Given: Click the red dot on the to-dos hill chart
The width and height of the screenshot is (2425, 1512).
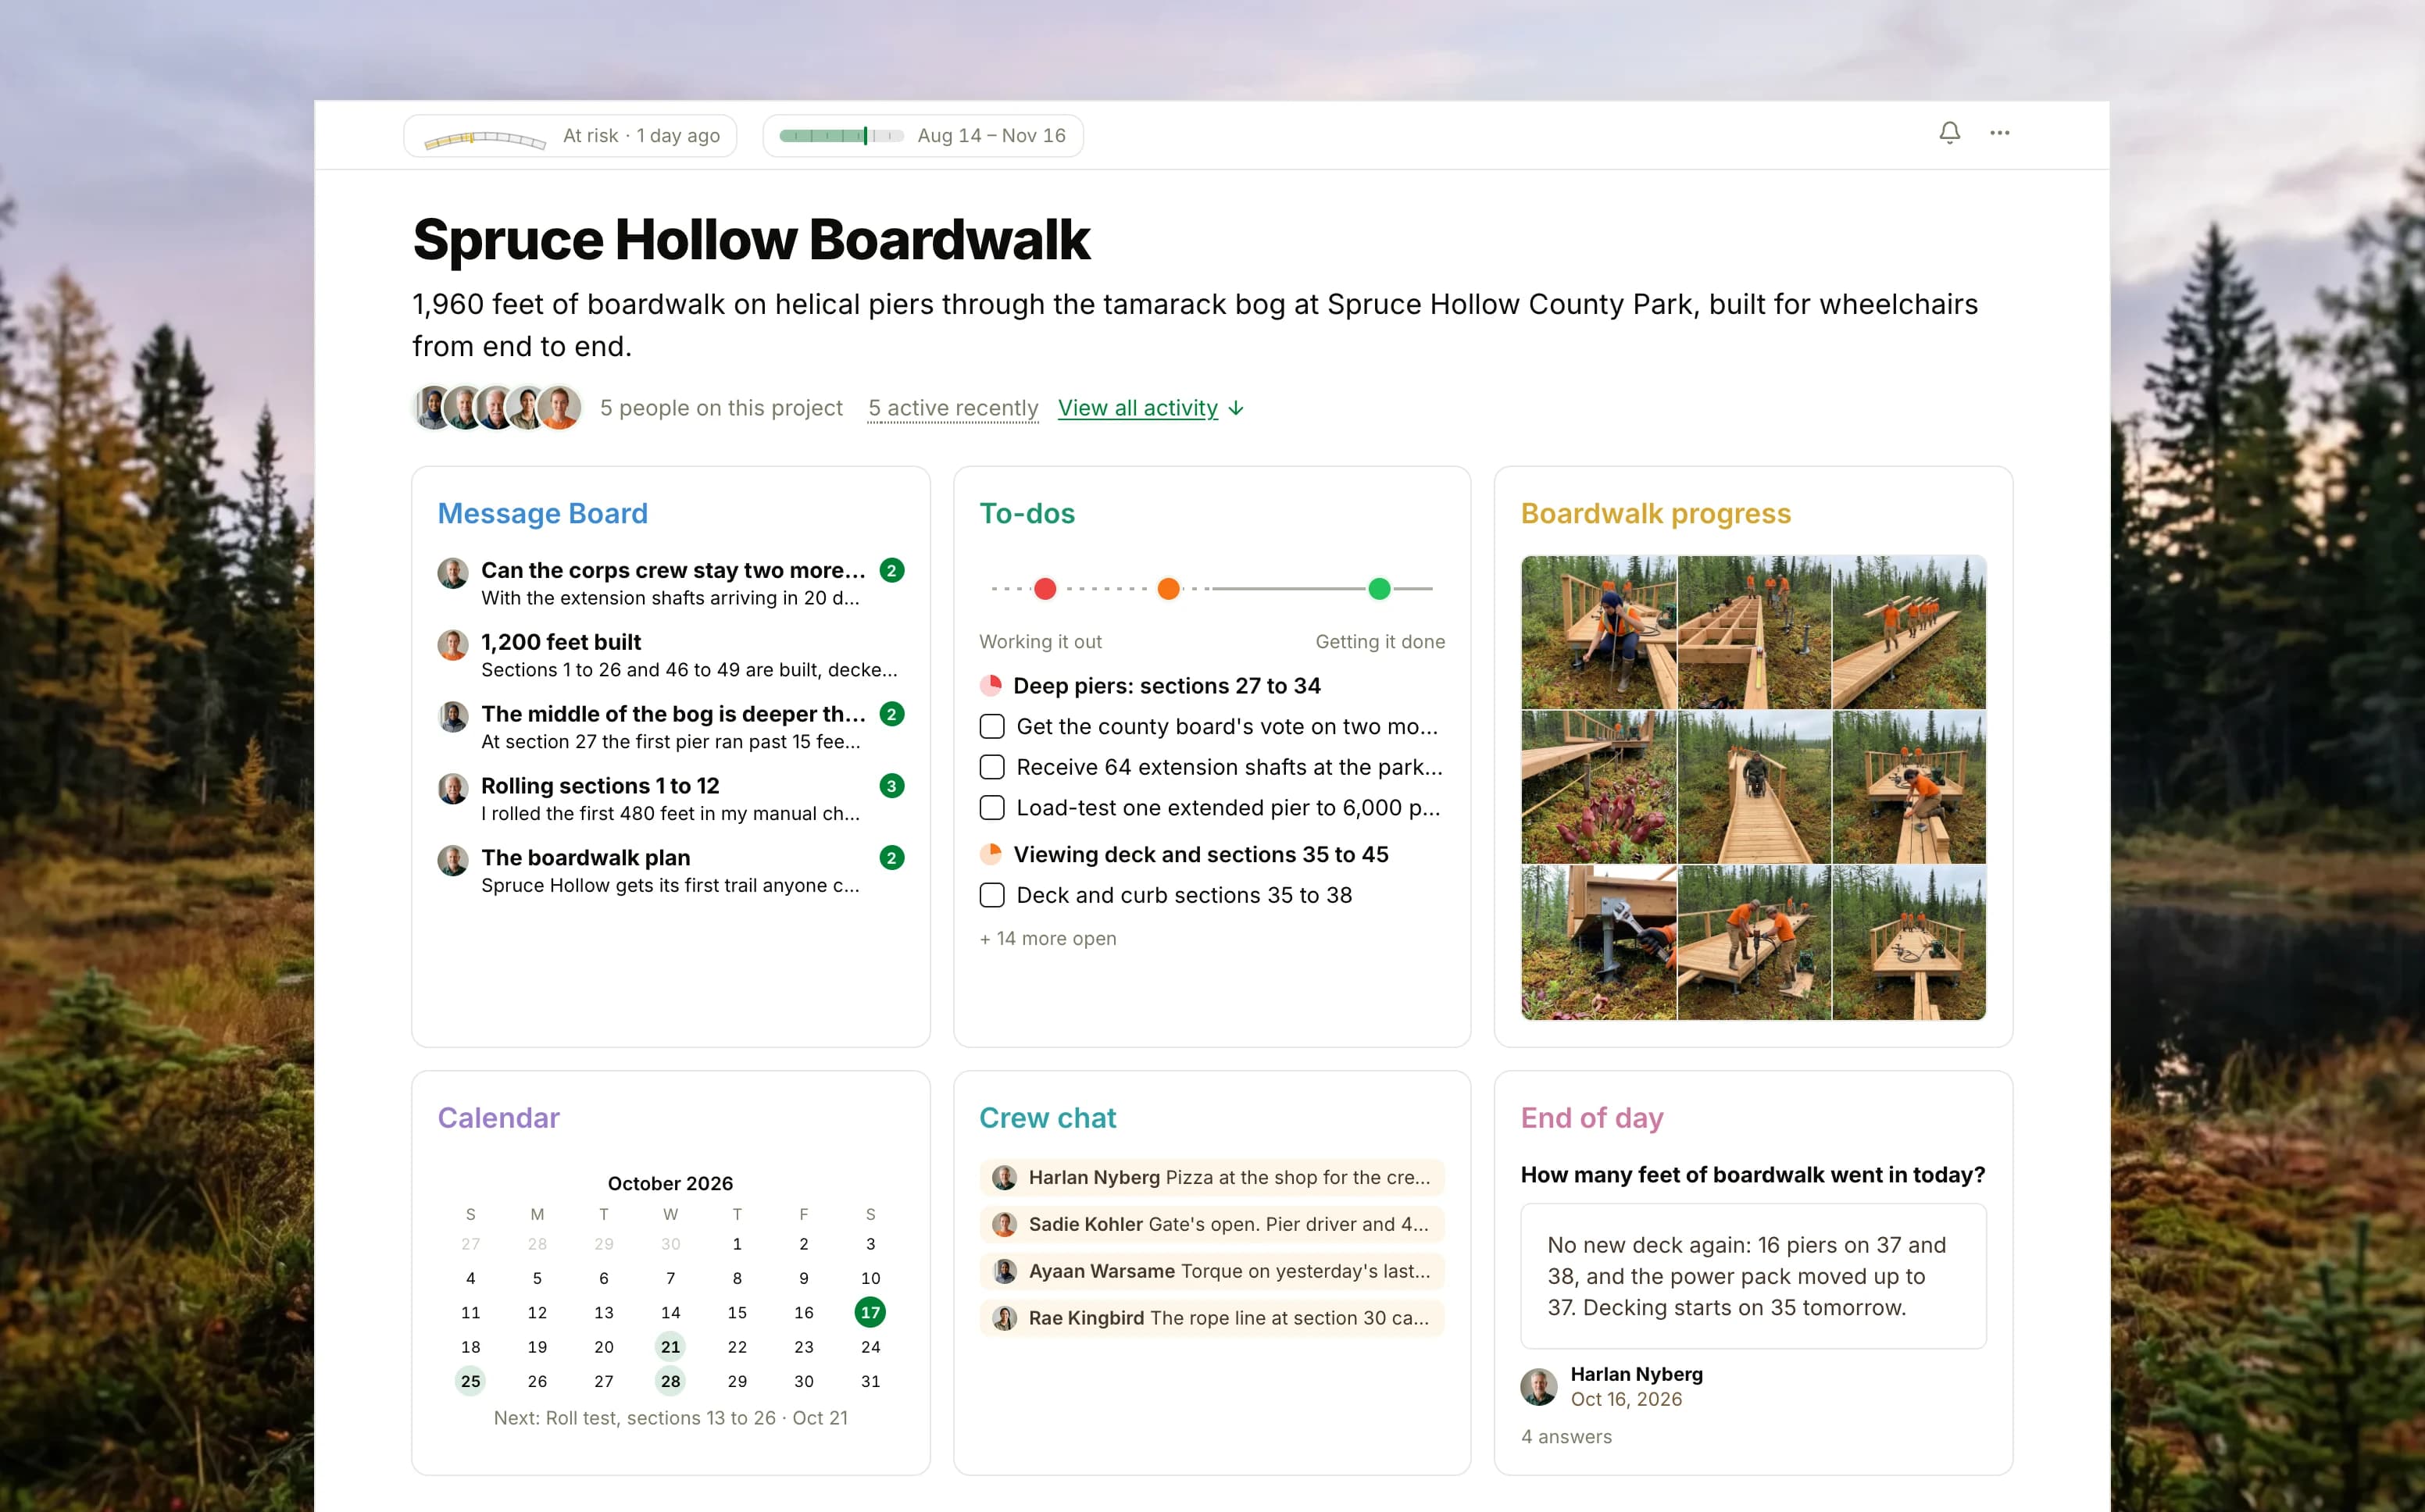Looking at the screenshot, I should (1045, 589).
